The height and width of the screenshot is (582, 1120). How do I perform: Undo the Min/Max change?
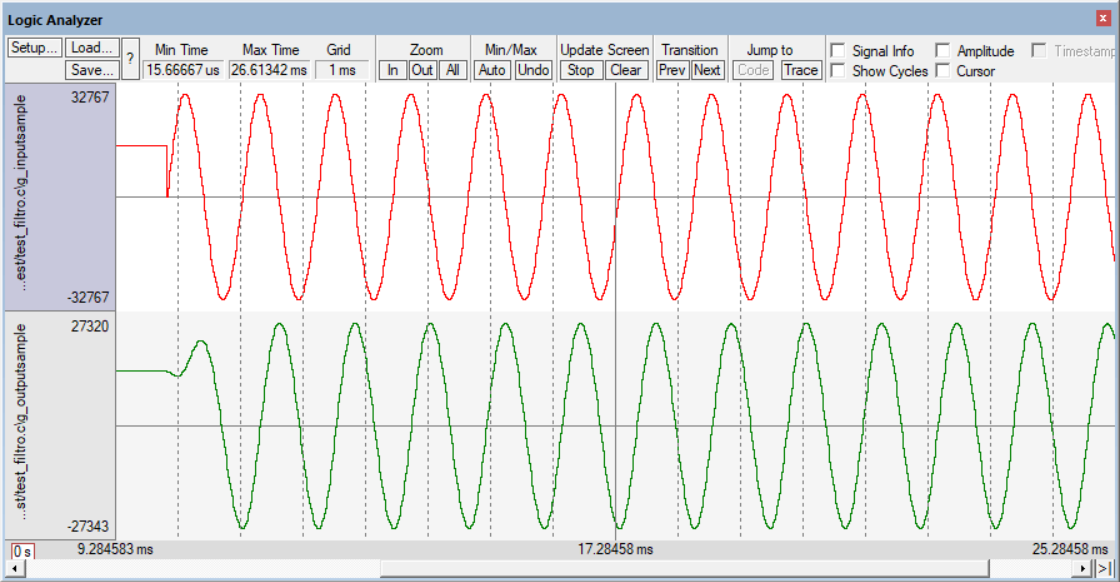point(533,70)
